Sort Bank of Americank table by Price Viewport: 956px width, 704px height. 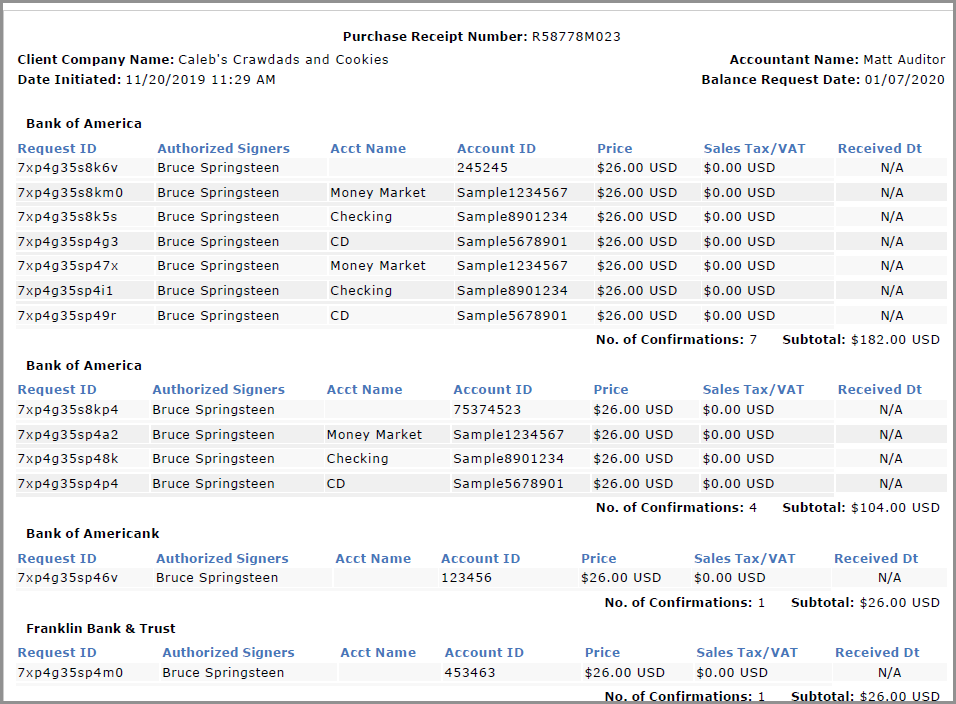coord(598,558)
